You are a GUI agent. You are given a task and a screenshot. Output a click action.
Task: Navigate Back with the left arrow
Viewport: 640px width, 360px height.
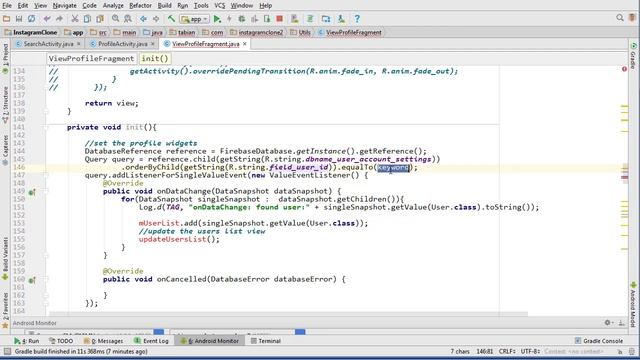tap(143, 19)
